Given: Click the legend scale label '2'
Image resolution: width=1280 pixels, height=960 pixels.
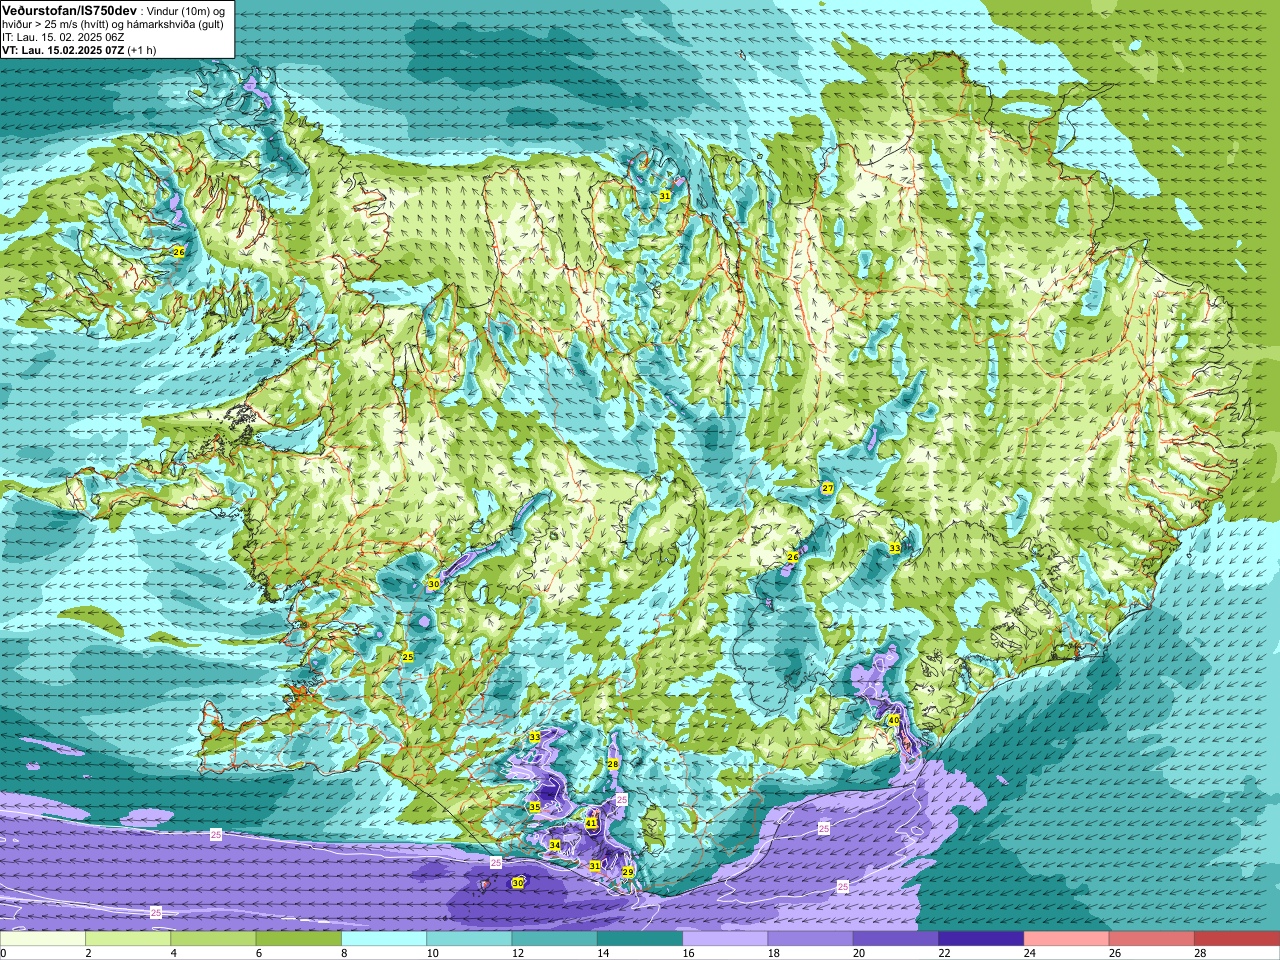Looking at the screenshot, I should (x=88, y=953).
